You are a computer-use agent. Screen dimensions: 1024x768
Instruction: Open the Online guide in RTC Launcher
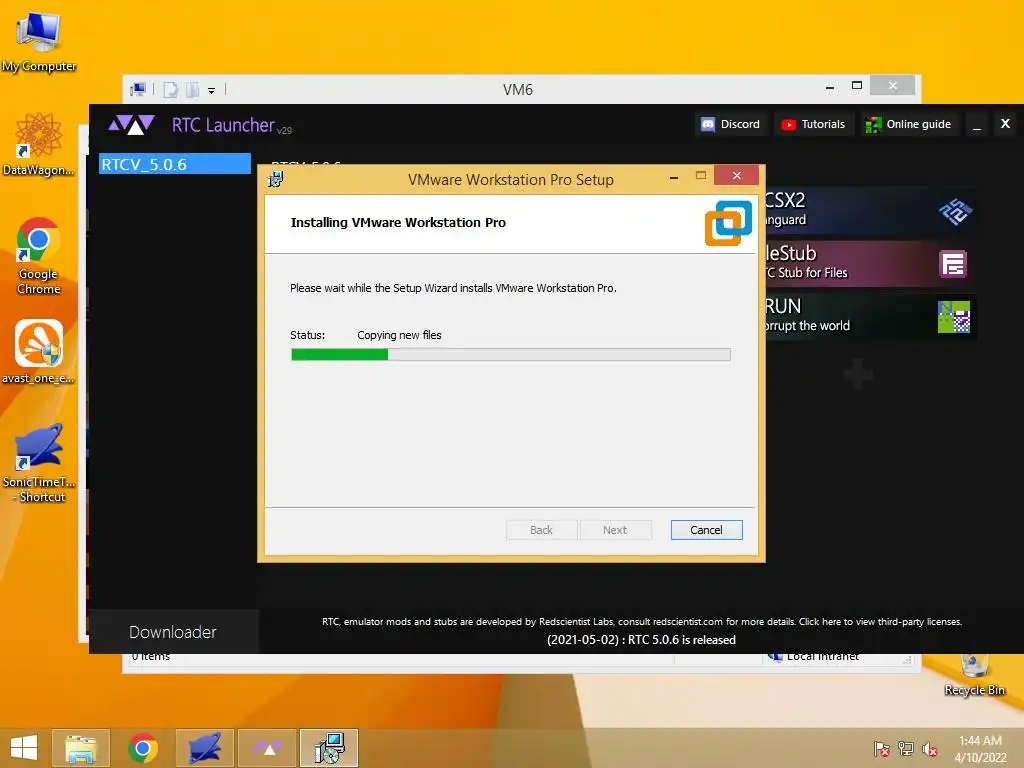click(908, 124)
